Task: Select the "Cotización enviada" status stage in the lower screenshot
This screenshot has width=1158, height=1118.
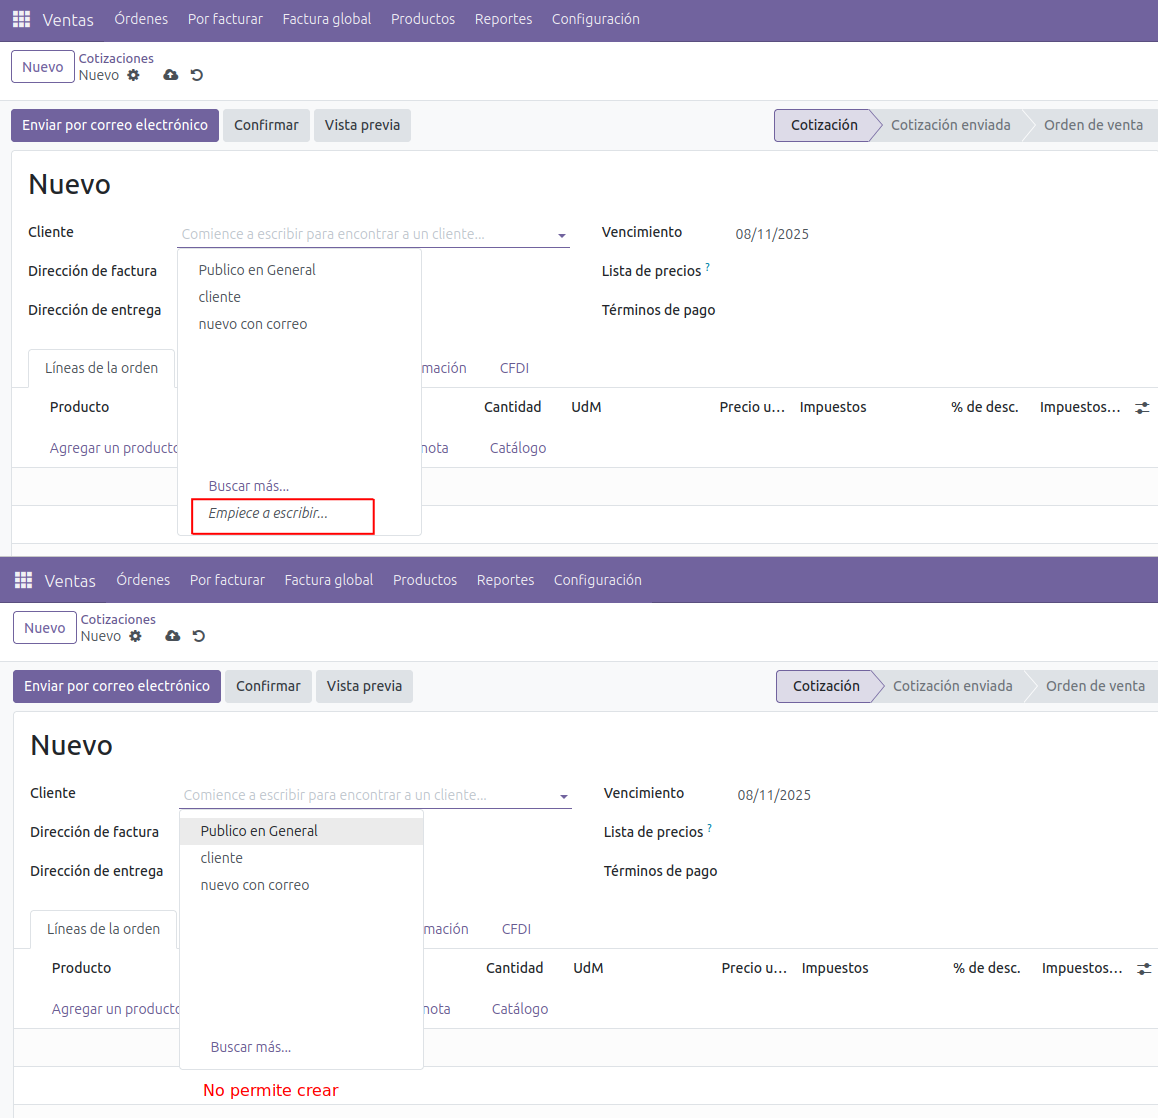Action: point(952,686)
